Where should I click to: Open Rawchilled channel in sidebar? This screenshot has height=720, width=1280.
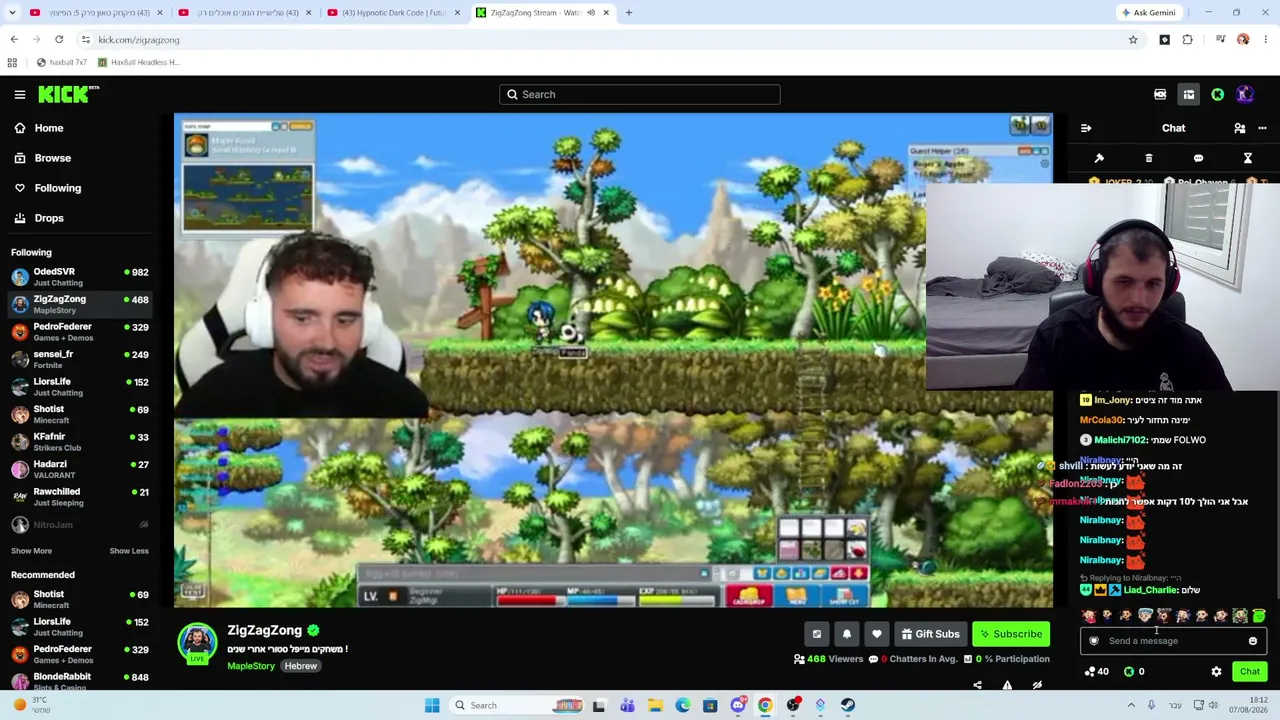pyautogui.click(x=80, y=497)
